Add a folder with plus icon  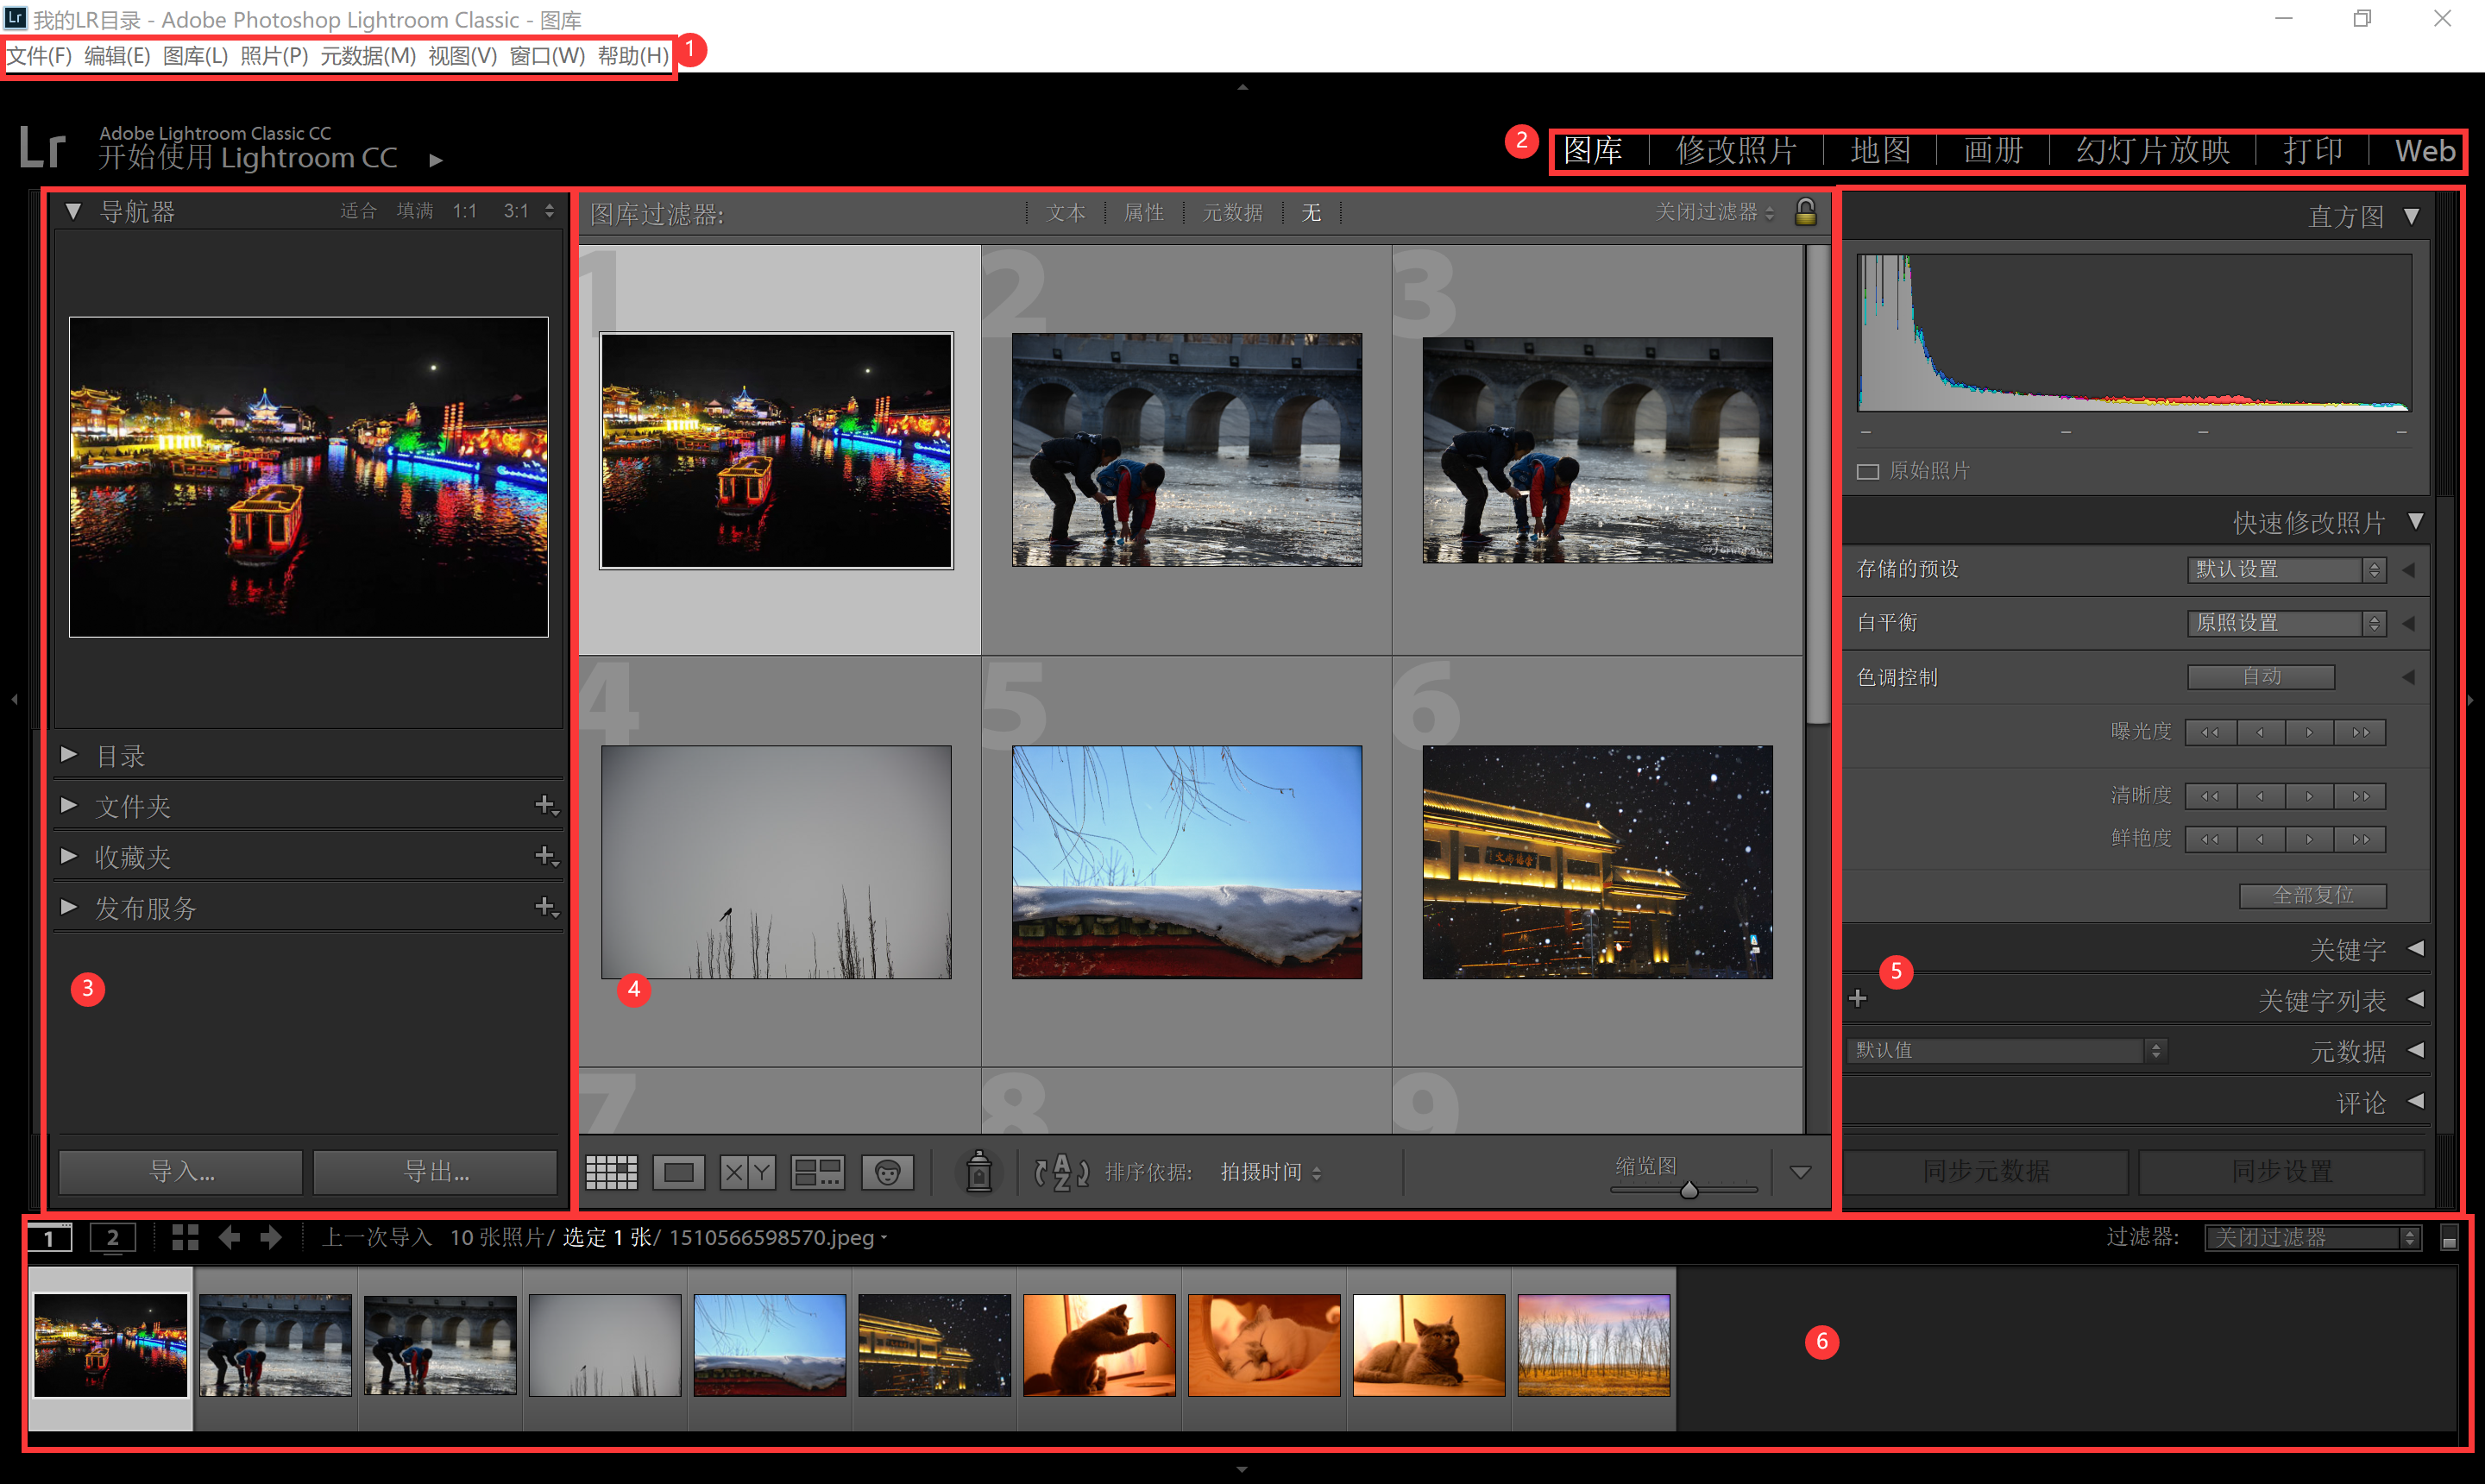click(546, 805)
